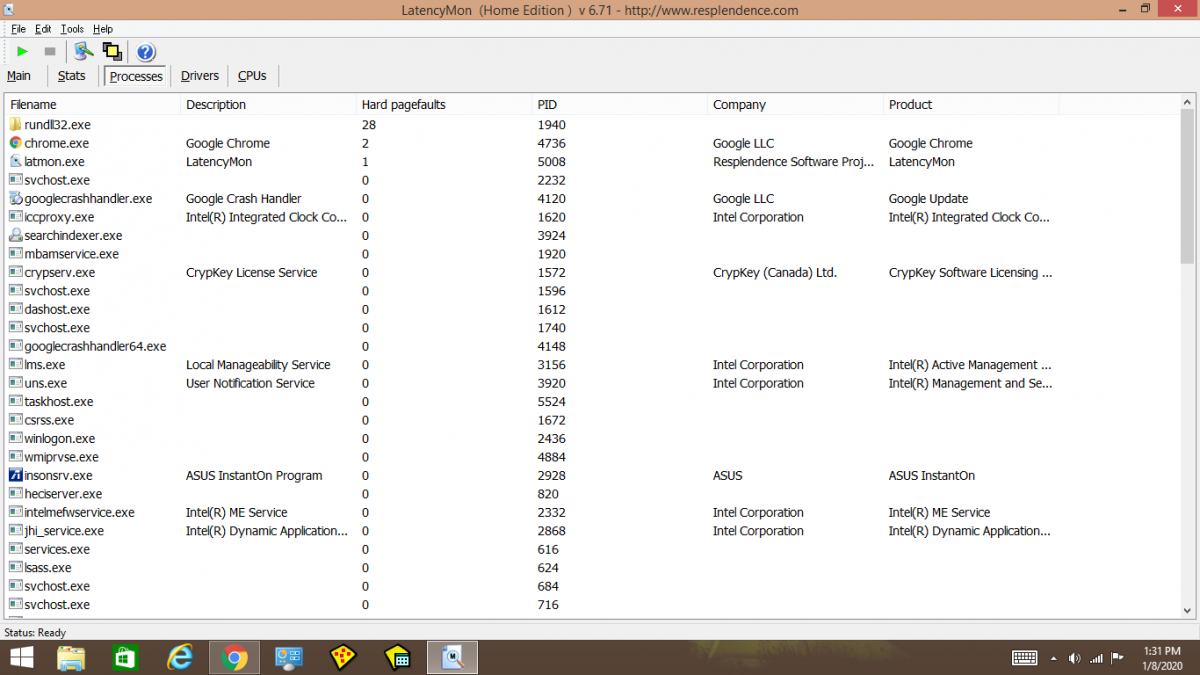Click the gray stop monitor button
This screenshot has height=675, width=1200.
pyautogui.click(x=50, y=52)
